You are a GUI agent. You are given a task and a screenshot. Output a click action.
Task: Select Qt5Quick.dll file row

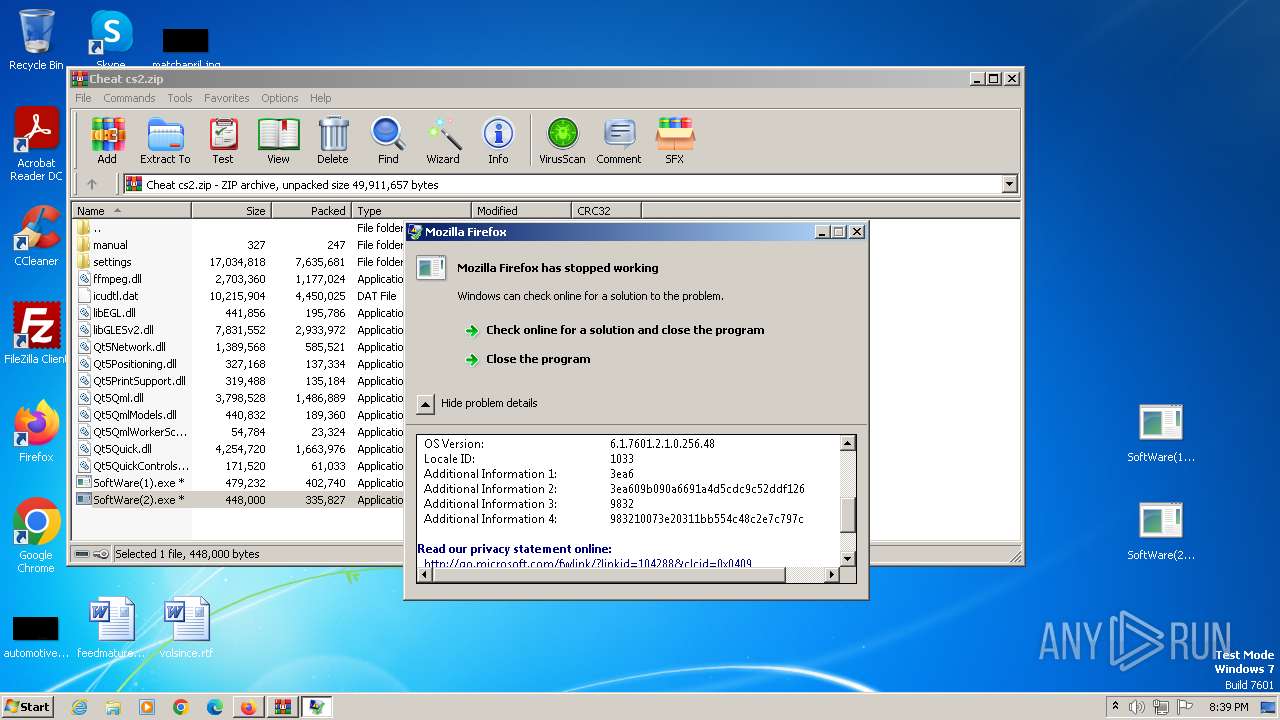pyautogui.click(x=238, y=449)
